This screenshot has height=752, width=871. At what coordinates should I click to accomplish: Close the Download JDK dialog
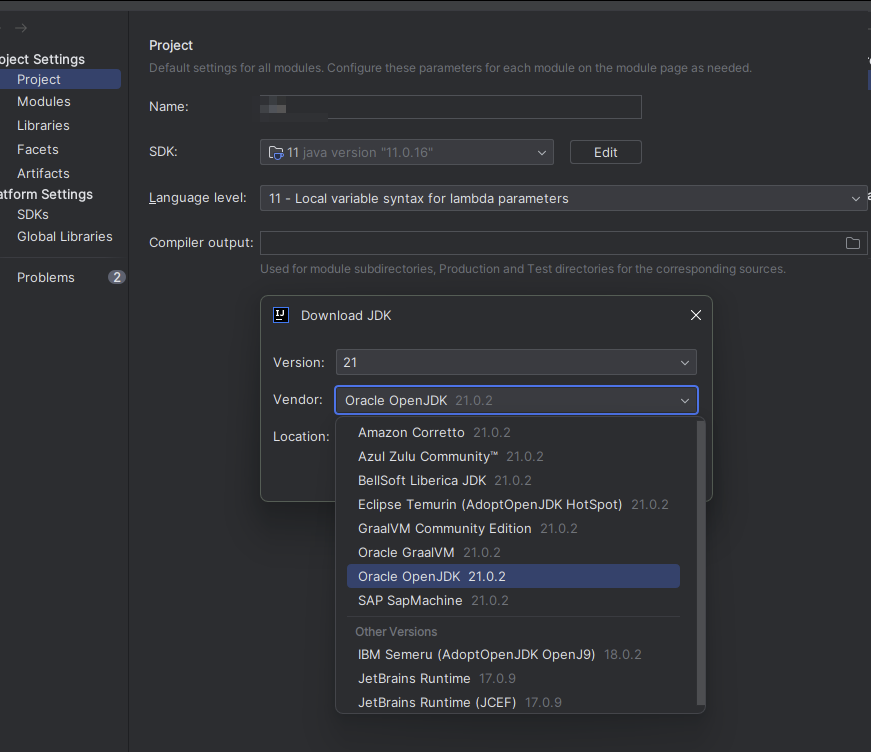695,315
